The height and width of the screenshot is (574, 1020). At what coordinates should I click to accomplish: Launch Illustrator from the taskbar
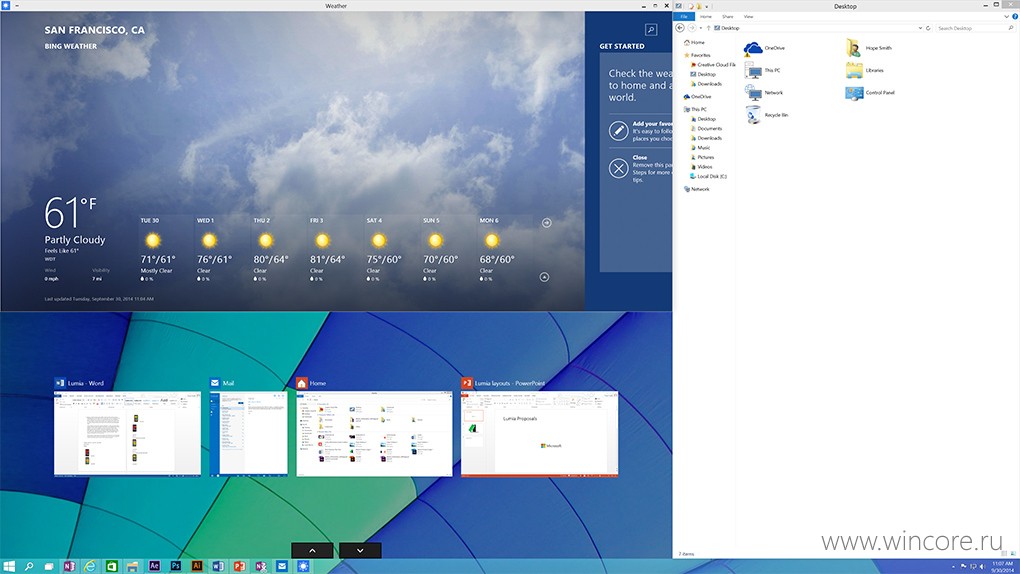(x=197, y=566)
